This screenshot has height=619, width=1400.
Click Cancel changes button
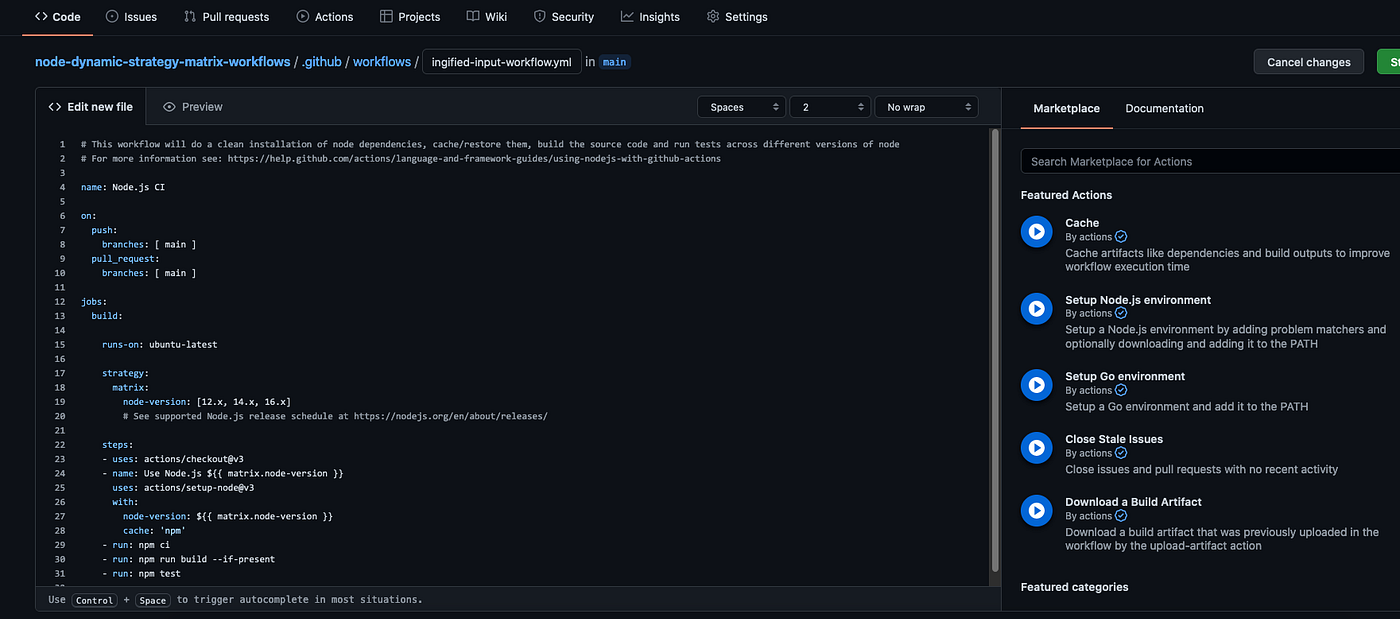click(x=1308, y=62)
